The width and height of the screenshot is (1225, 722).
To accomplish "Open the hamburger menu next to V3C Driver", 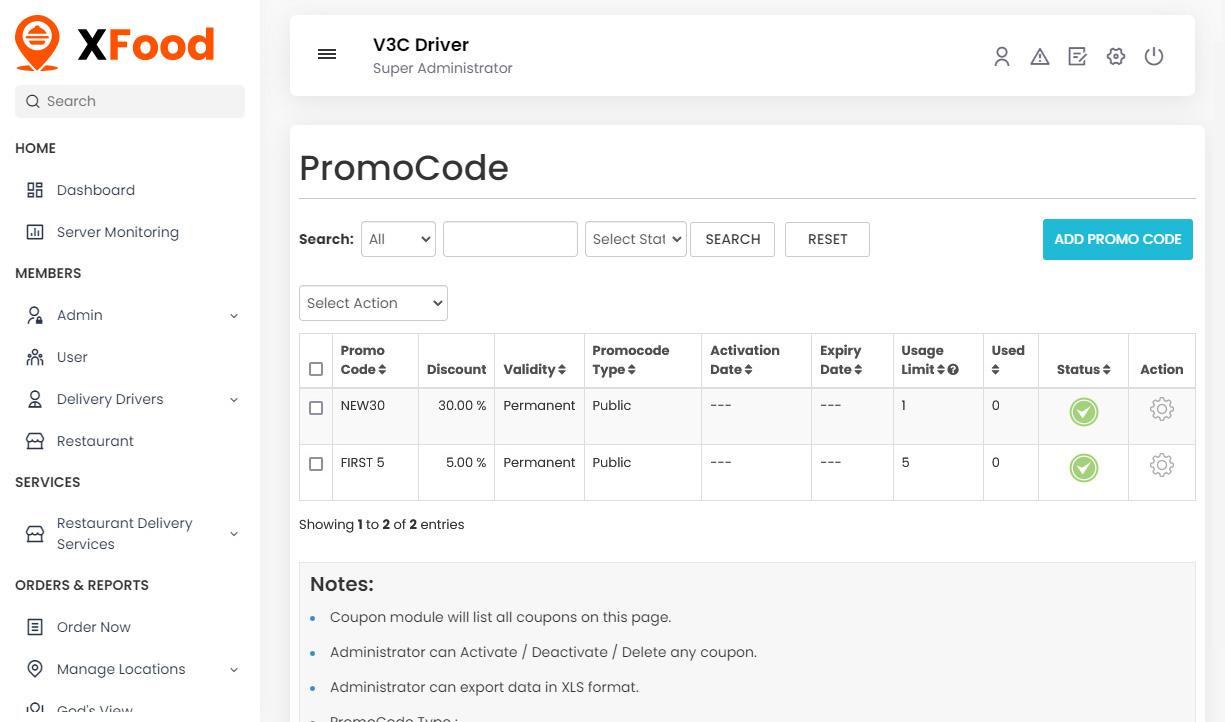I will point(327,54).
